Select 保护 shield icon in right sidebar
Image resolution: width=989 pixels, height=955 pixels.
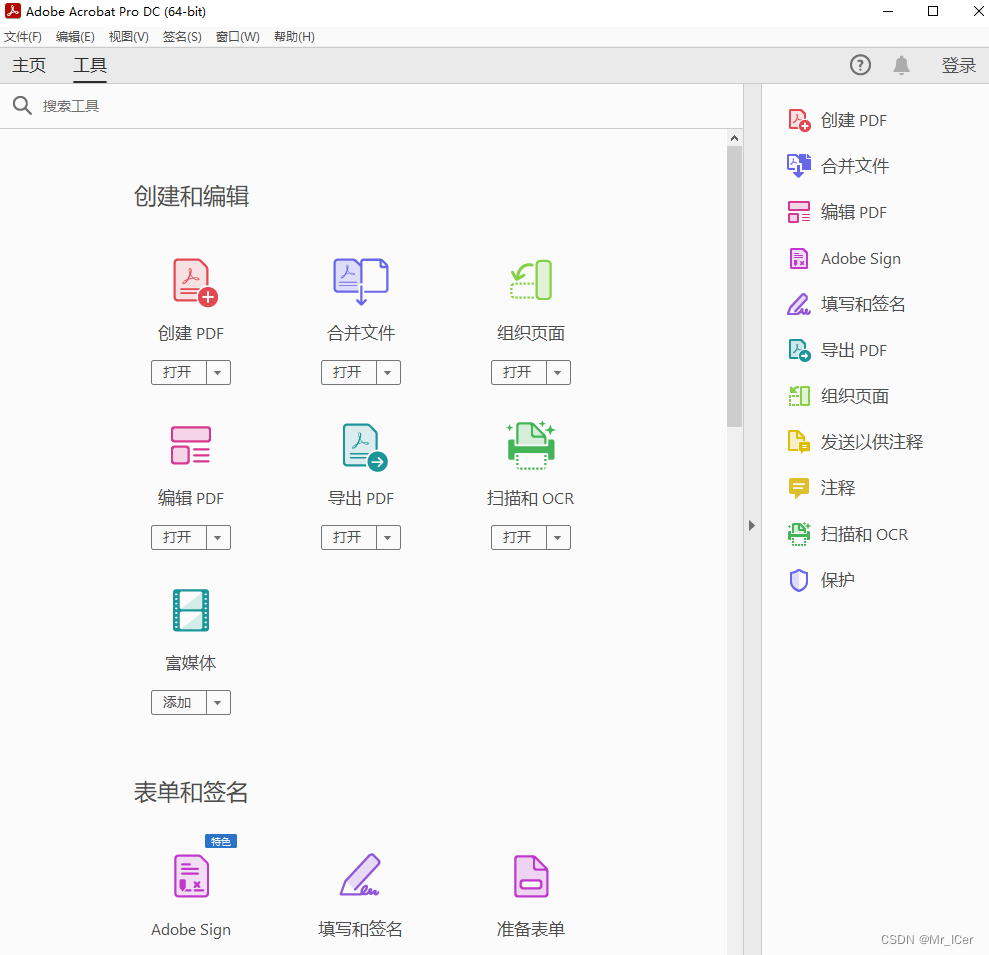799,580
